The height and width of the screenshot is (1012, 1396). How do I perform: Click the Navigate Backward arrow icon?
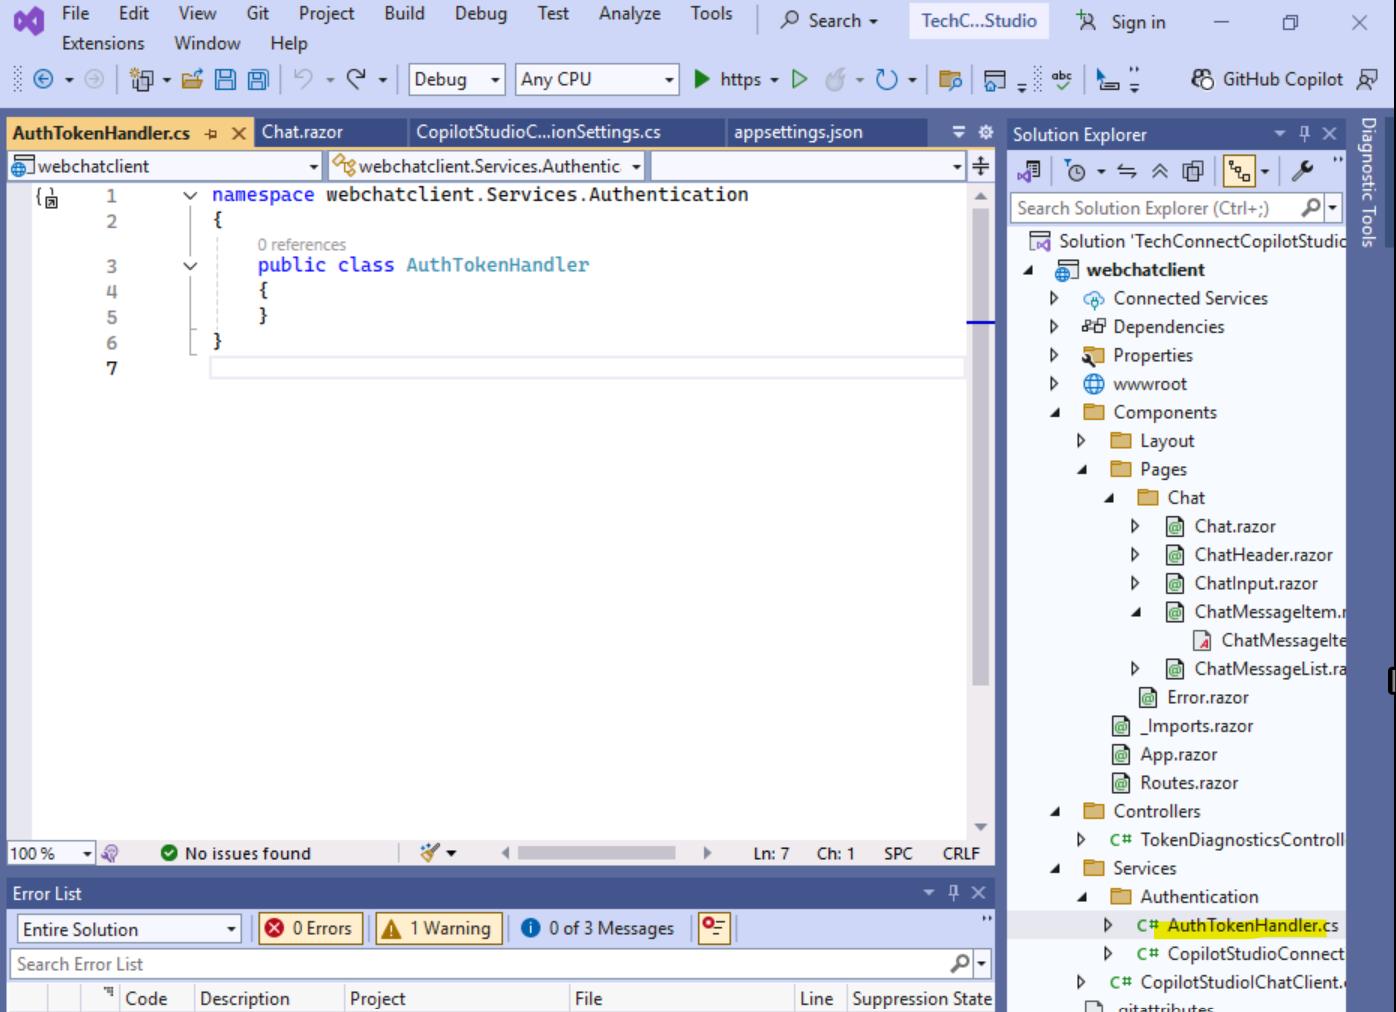pyautogui.click(x=43, y=80)
